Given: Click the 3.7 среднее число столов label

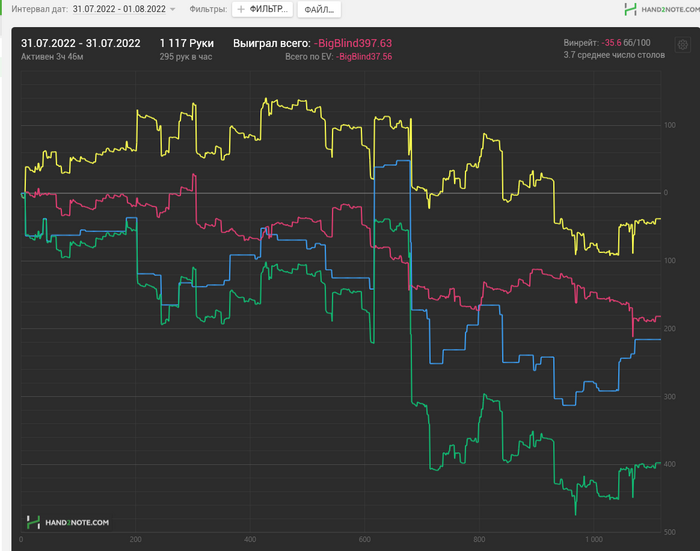Looking at the screenshot, I should 614,55.
